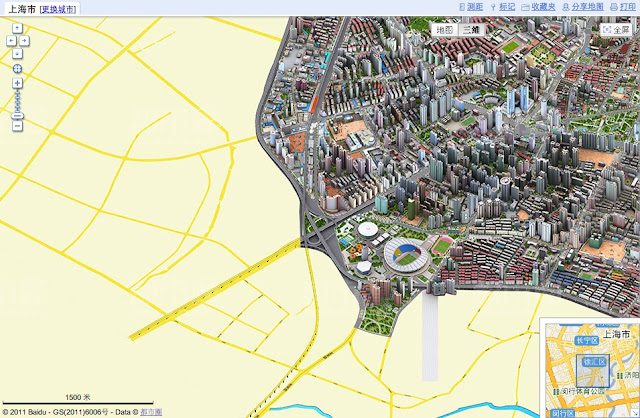Click the 上海市 city name in the header

coord(22,9)
